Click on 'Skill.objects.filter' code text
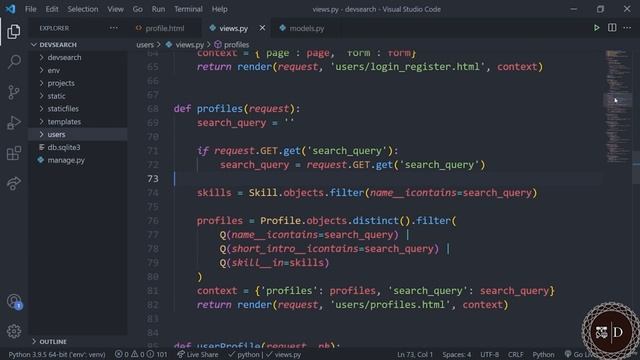This screenshot has width=640, height=360. pyautogui.click(x=306, y=193)
